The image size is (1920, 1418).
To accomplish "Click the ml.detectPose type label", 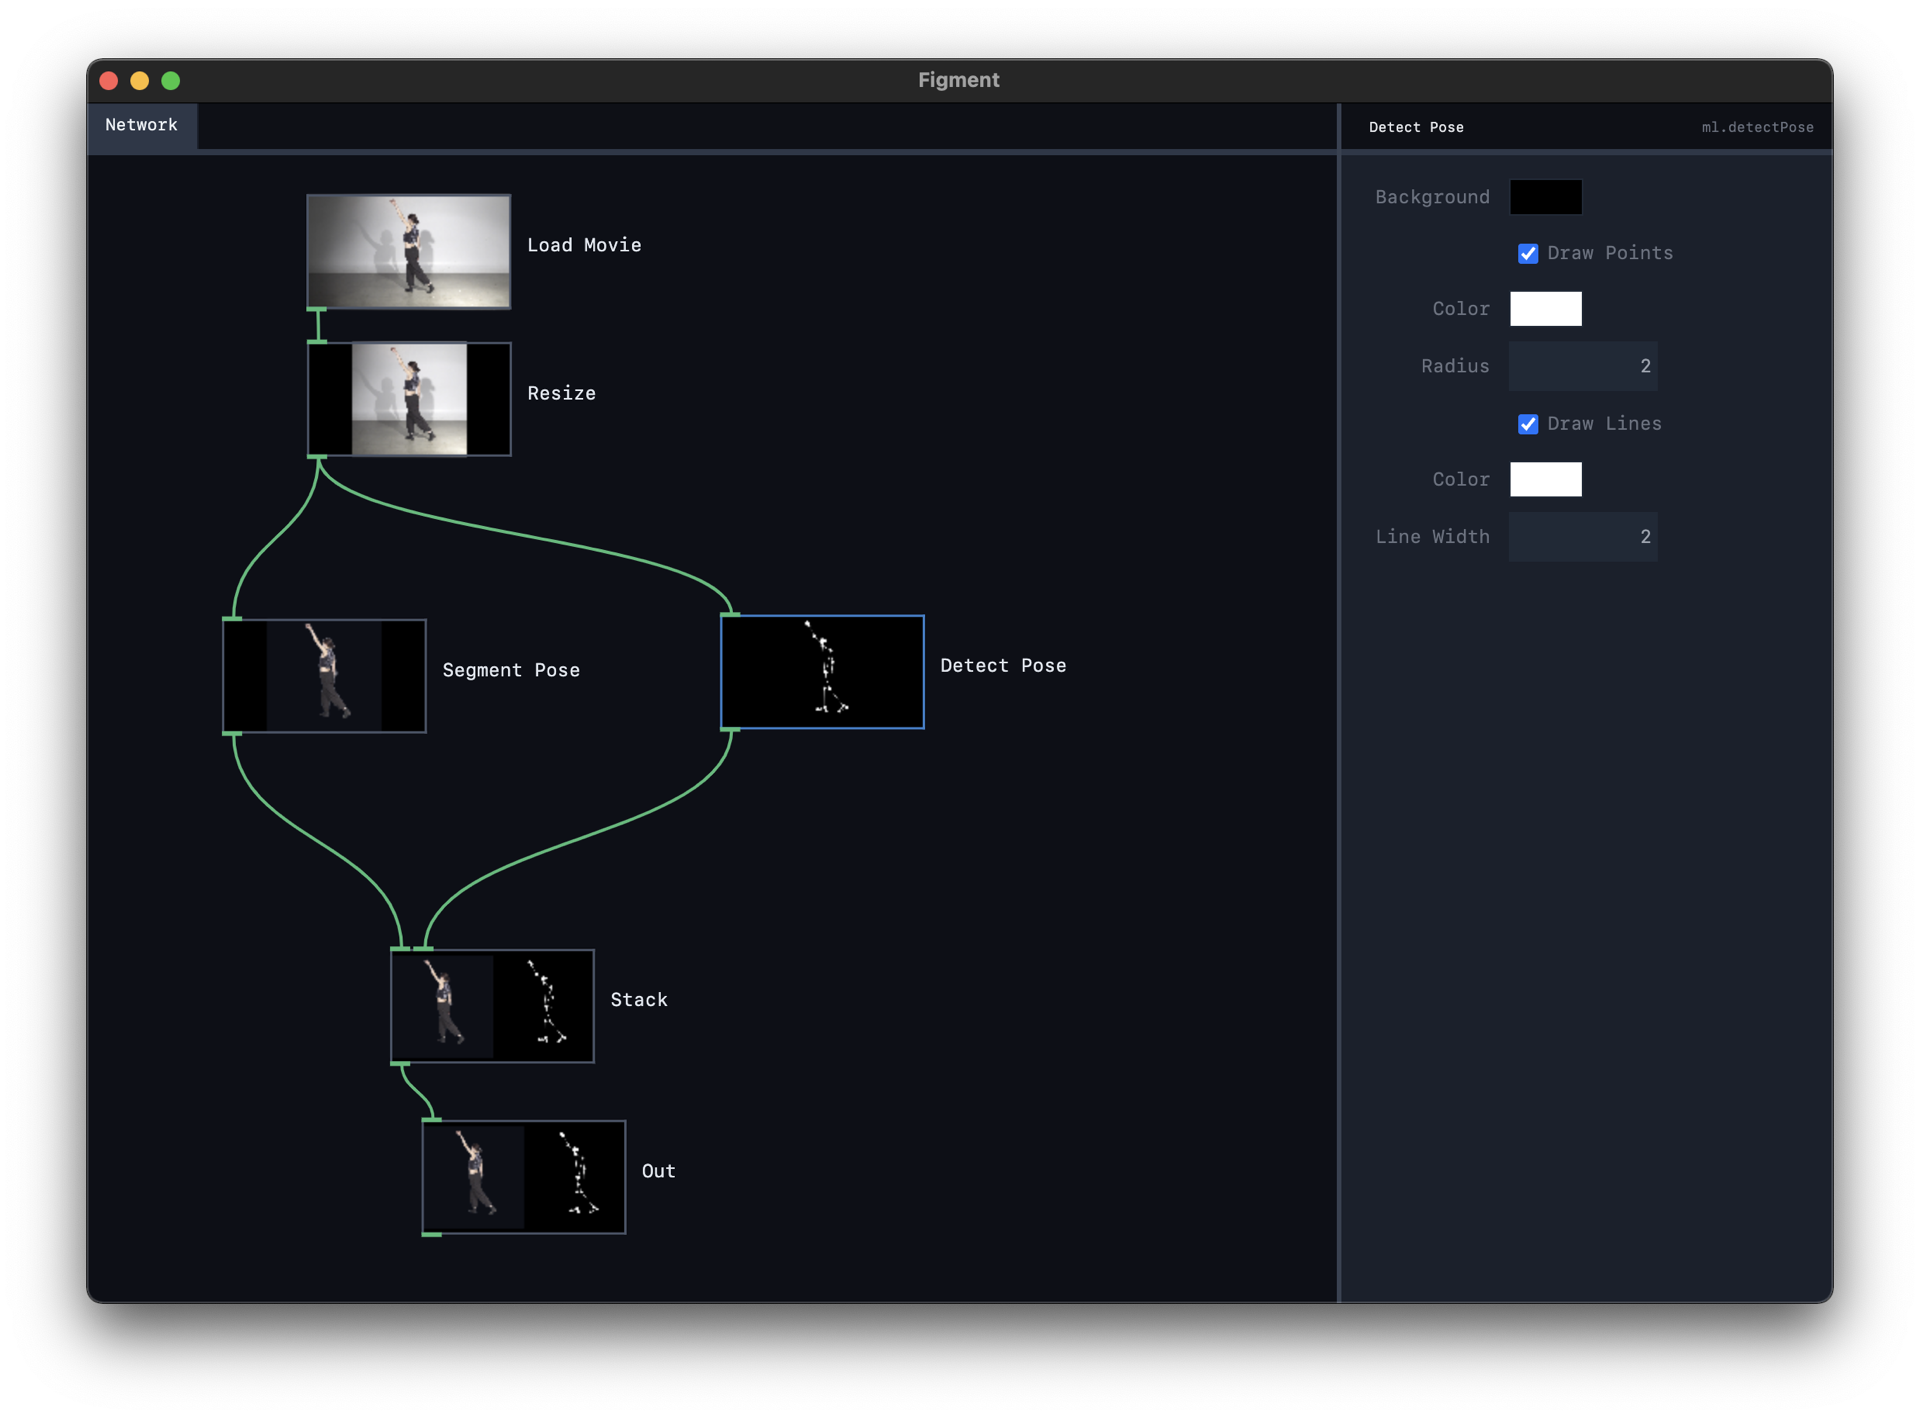I will (1757, 127).
